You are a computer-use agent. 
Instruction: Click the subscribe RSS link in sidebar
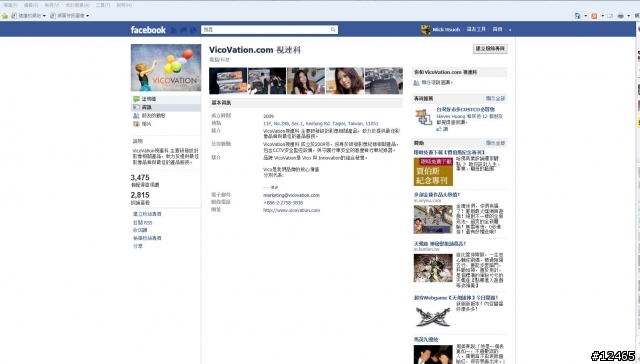coord(142,222)
